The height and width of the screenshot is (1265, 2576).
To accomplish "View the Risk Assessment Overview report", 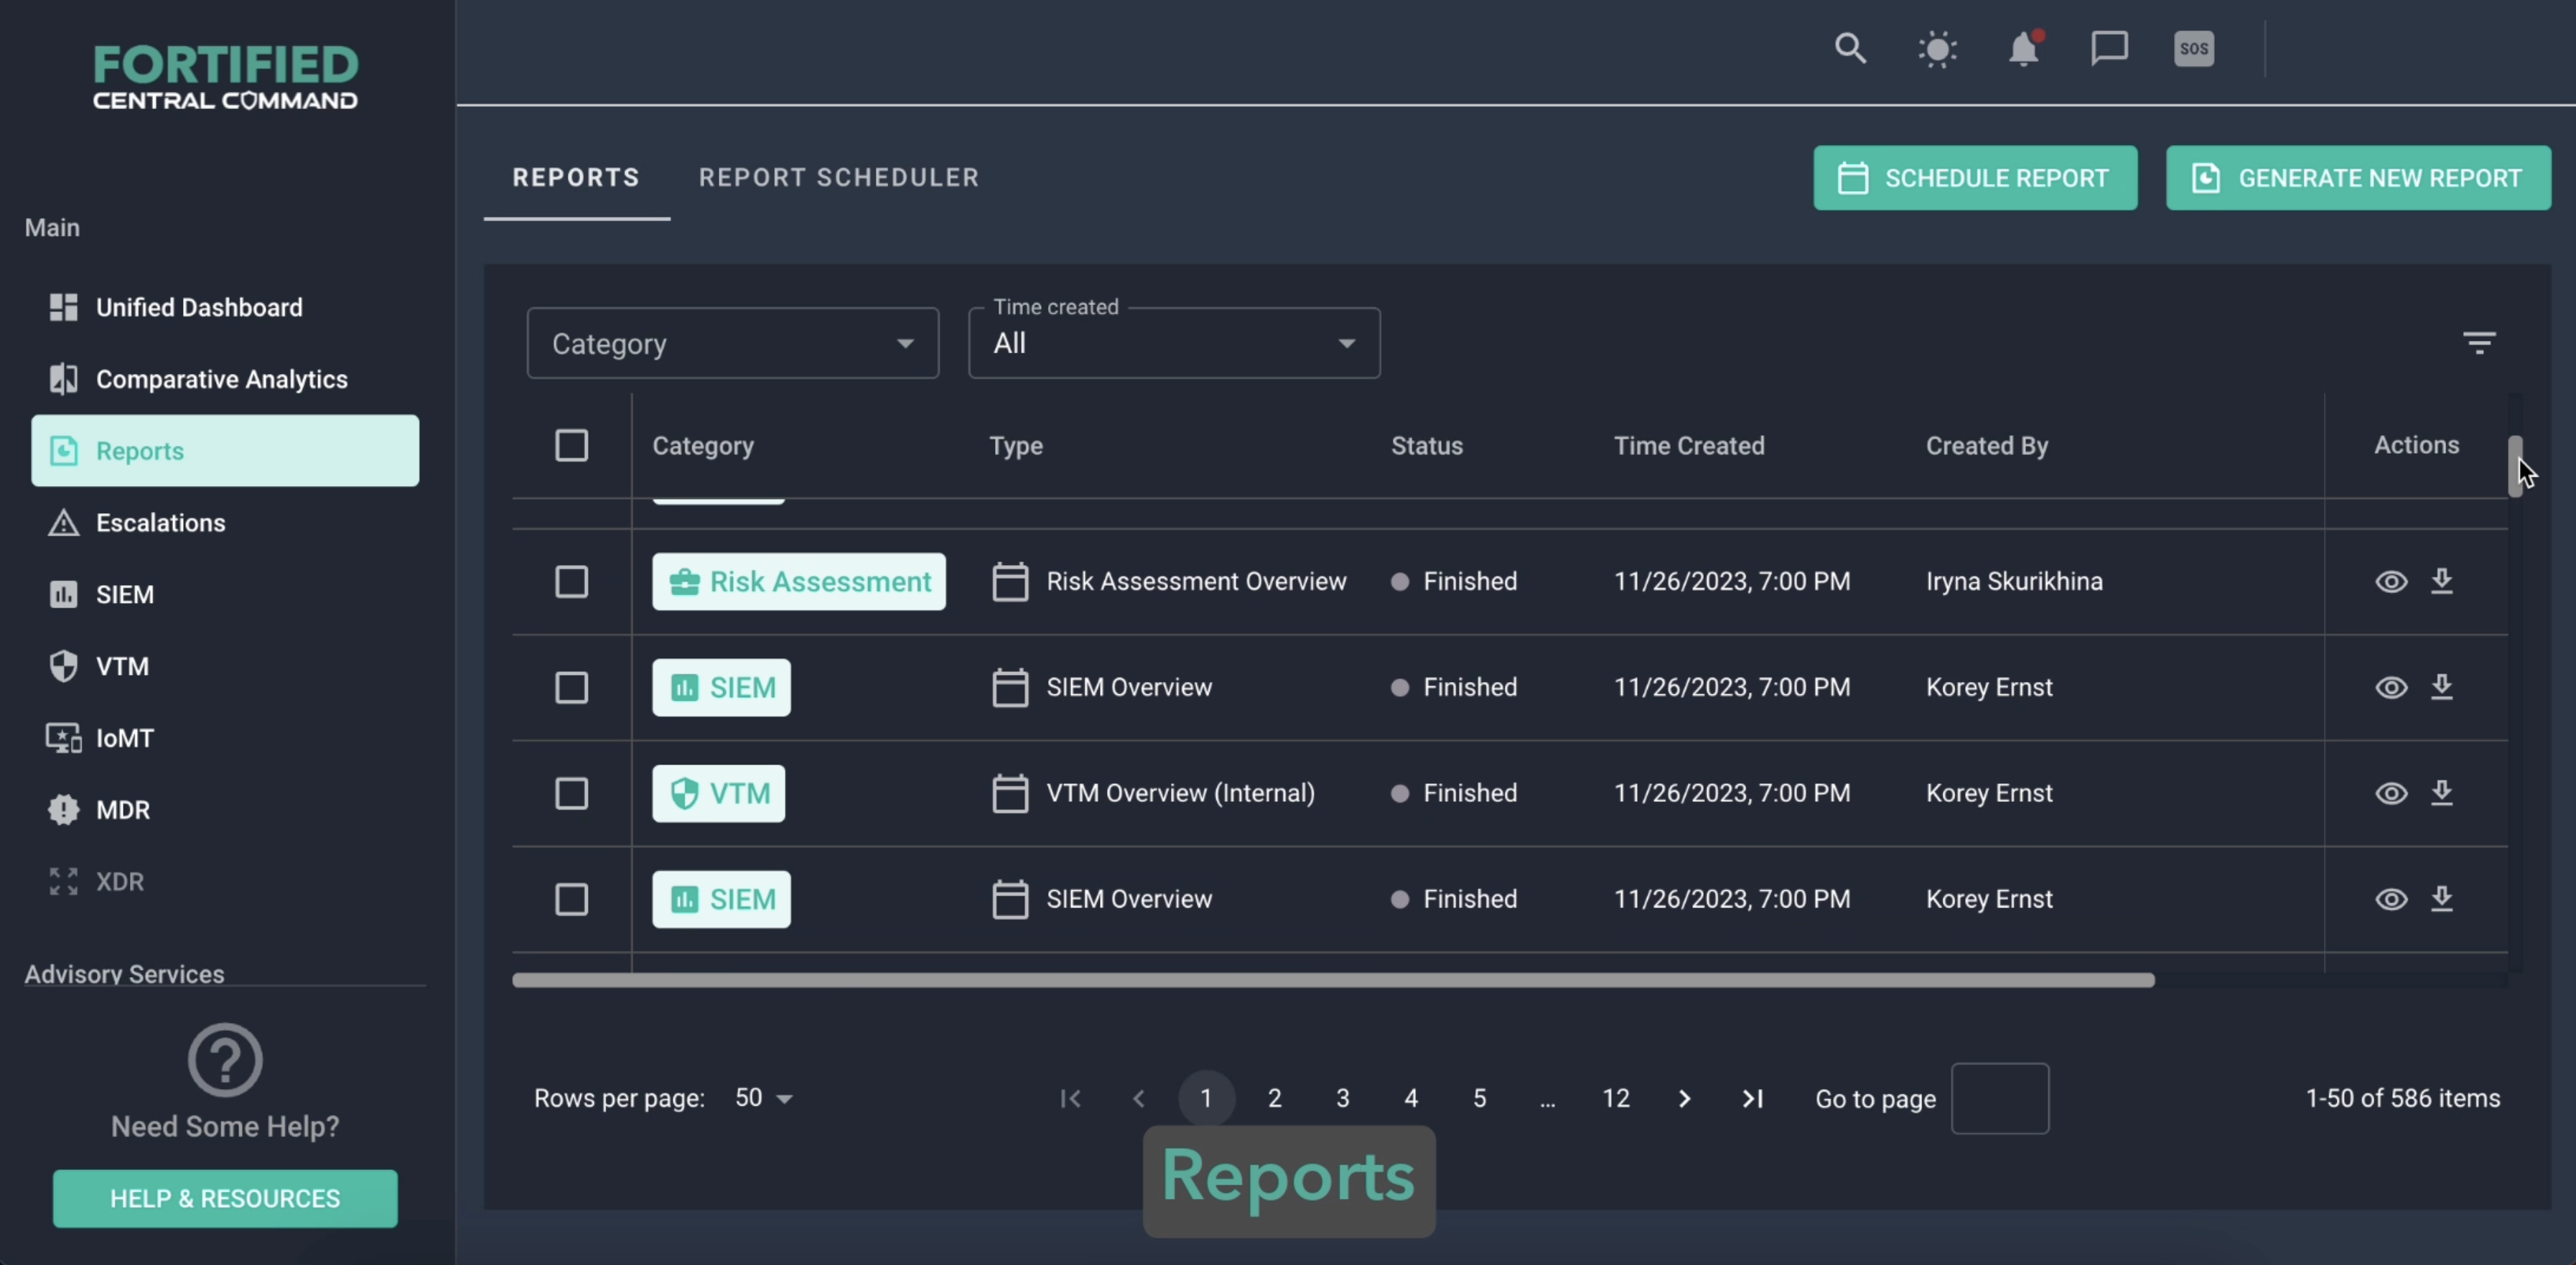I will [2391, 581].
